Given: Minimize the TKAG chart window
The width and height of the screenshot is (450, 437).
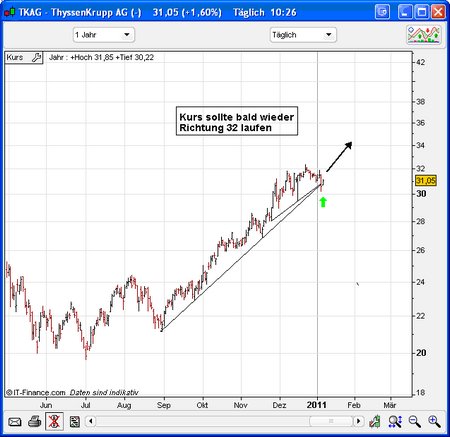Looking at the screenshot, I should point(405,12).
